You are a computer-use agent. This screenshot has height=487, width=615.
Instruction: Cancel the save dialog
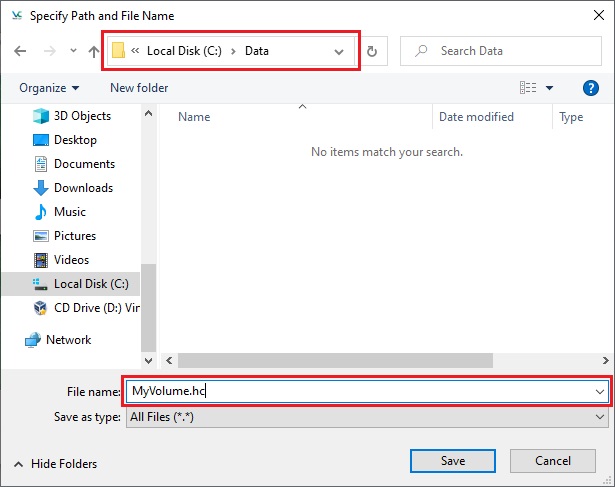553,461
